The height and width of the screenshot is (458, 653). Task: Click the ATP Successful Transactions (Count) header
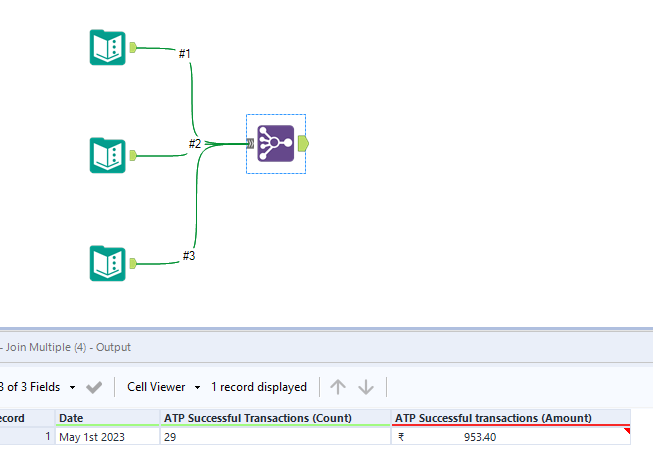pyautogui.click(x=276, y=418)
